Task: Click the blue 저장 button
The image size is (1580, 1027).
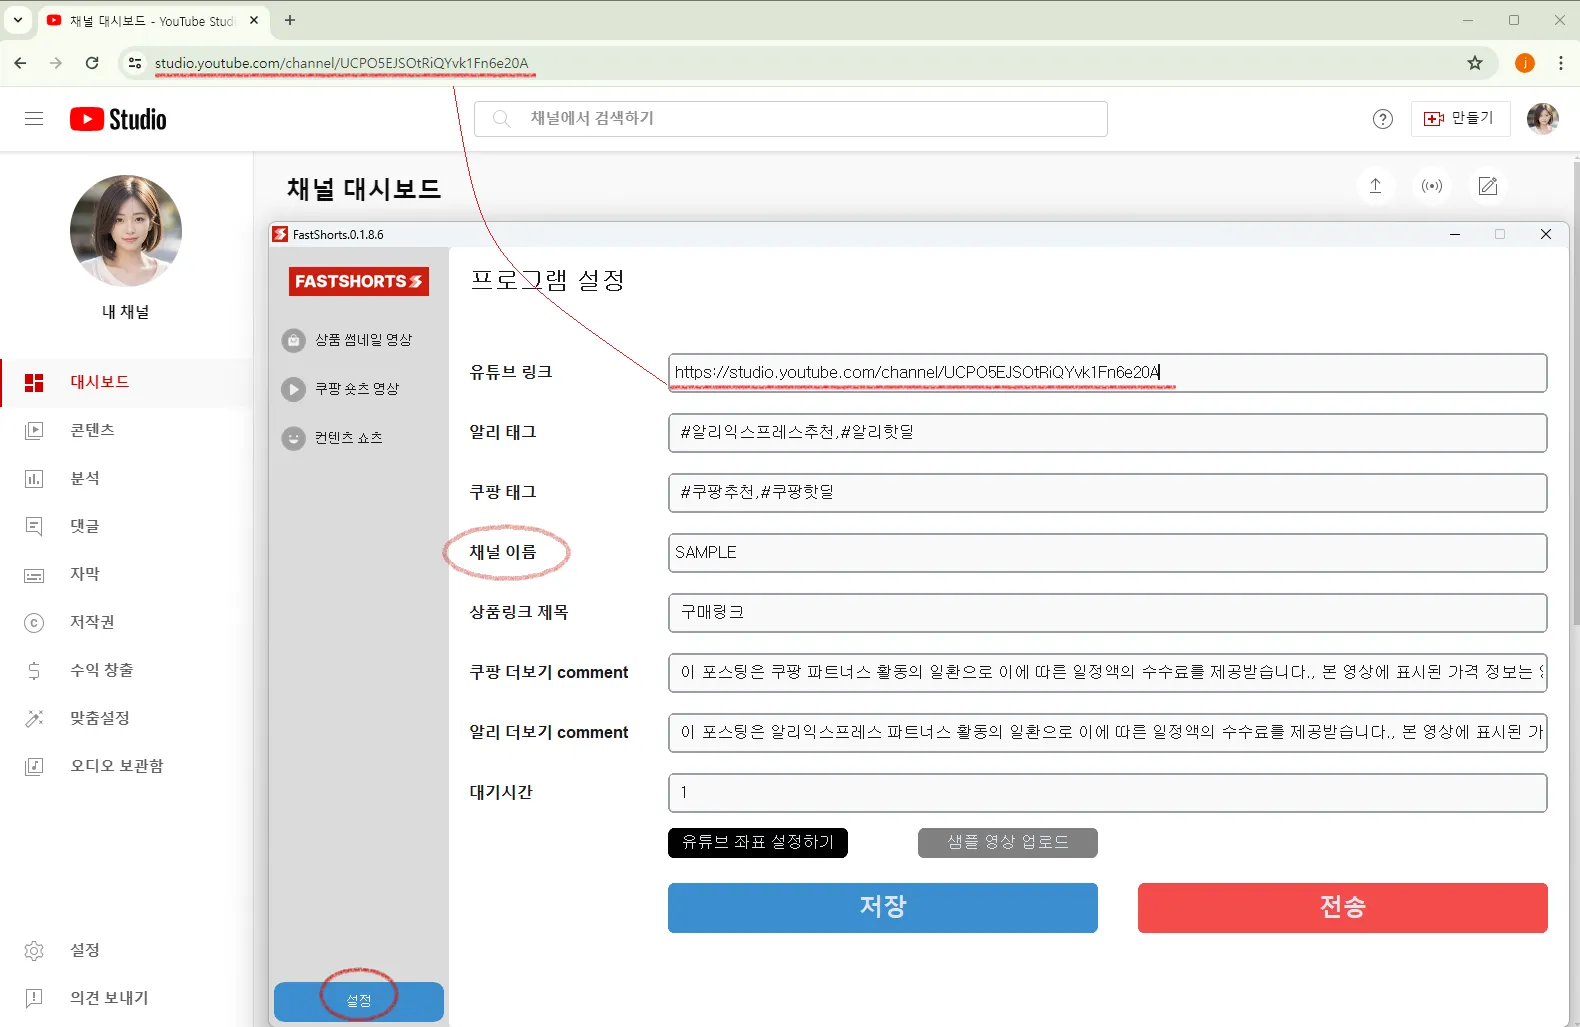Action: pos(883,908)
